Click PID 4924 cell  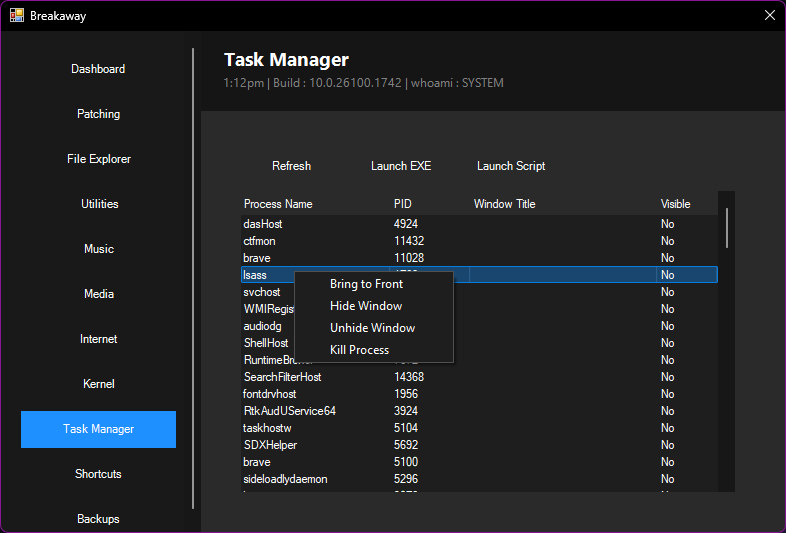406,224
